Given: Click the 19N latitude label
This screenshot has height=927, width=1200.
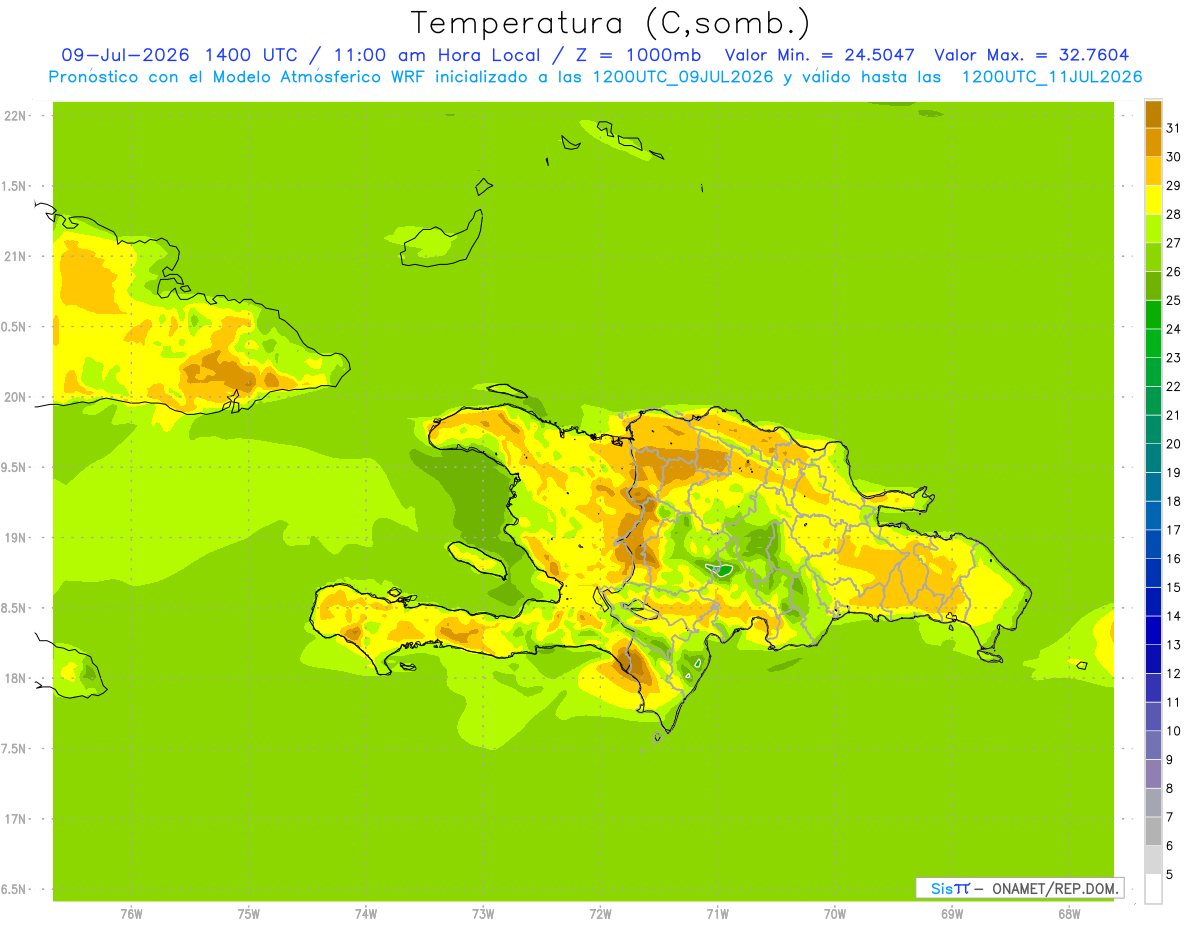Looking at the screenshot, I should pyautogui.click(x=15, y=538).
